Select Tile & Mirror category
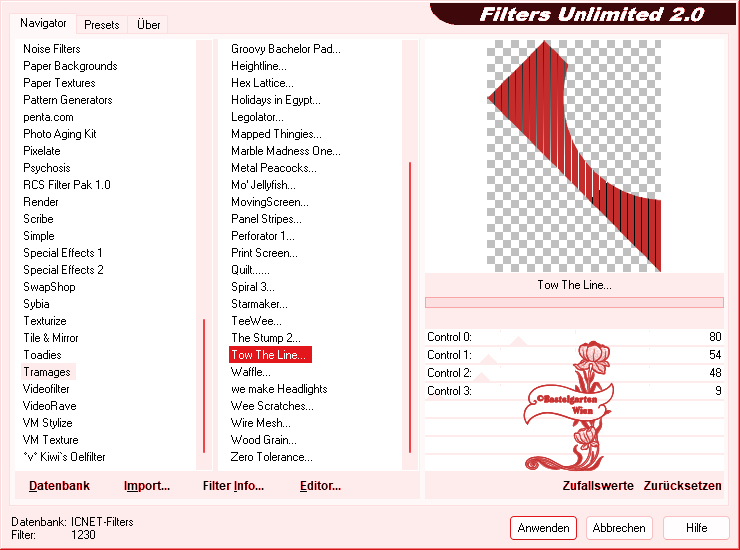740x550 pixels. 50,338
